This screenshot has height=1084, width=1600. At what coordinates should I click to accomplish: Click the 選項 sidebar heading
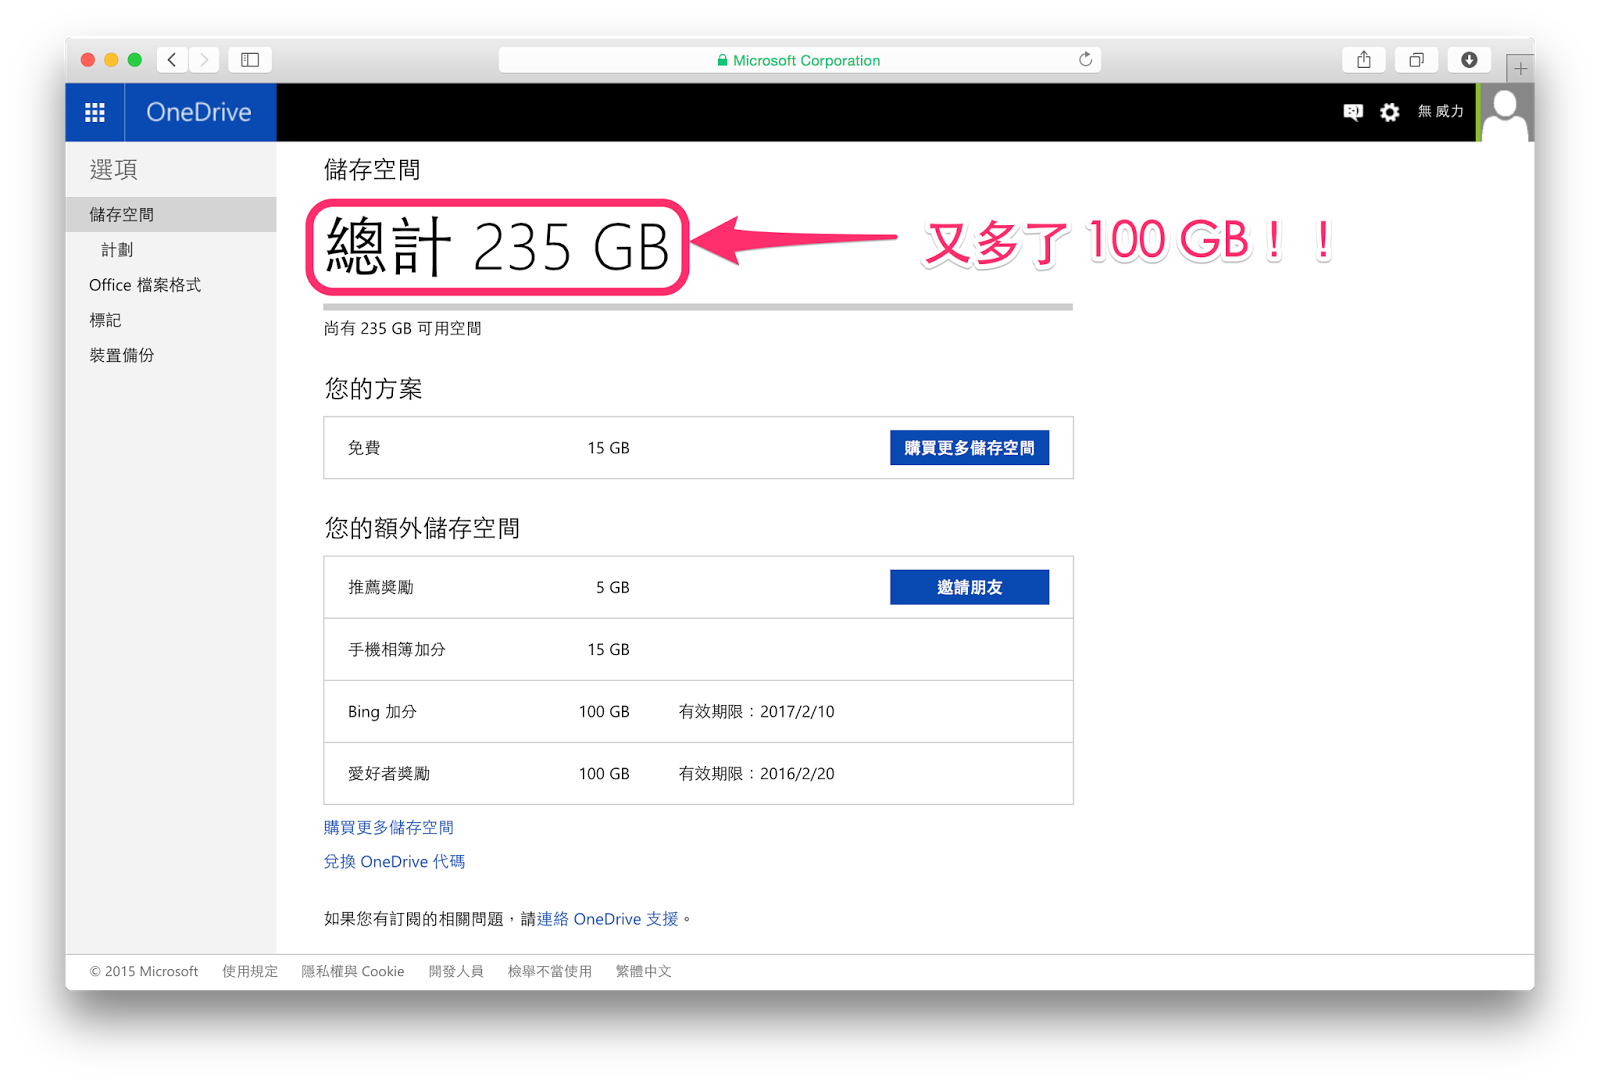pos(114,170)
